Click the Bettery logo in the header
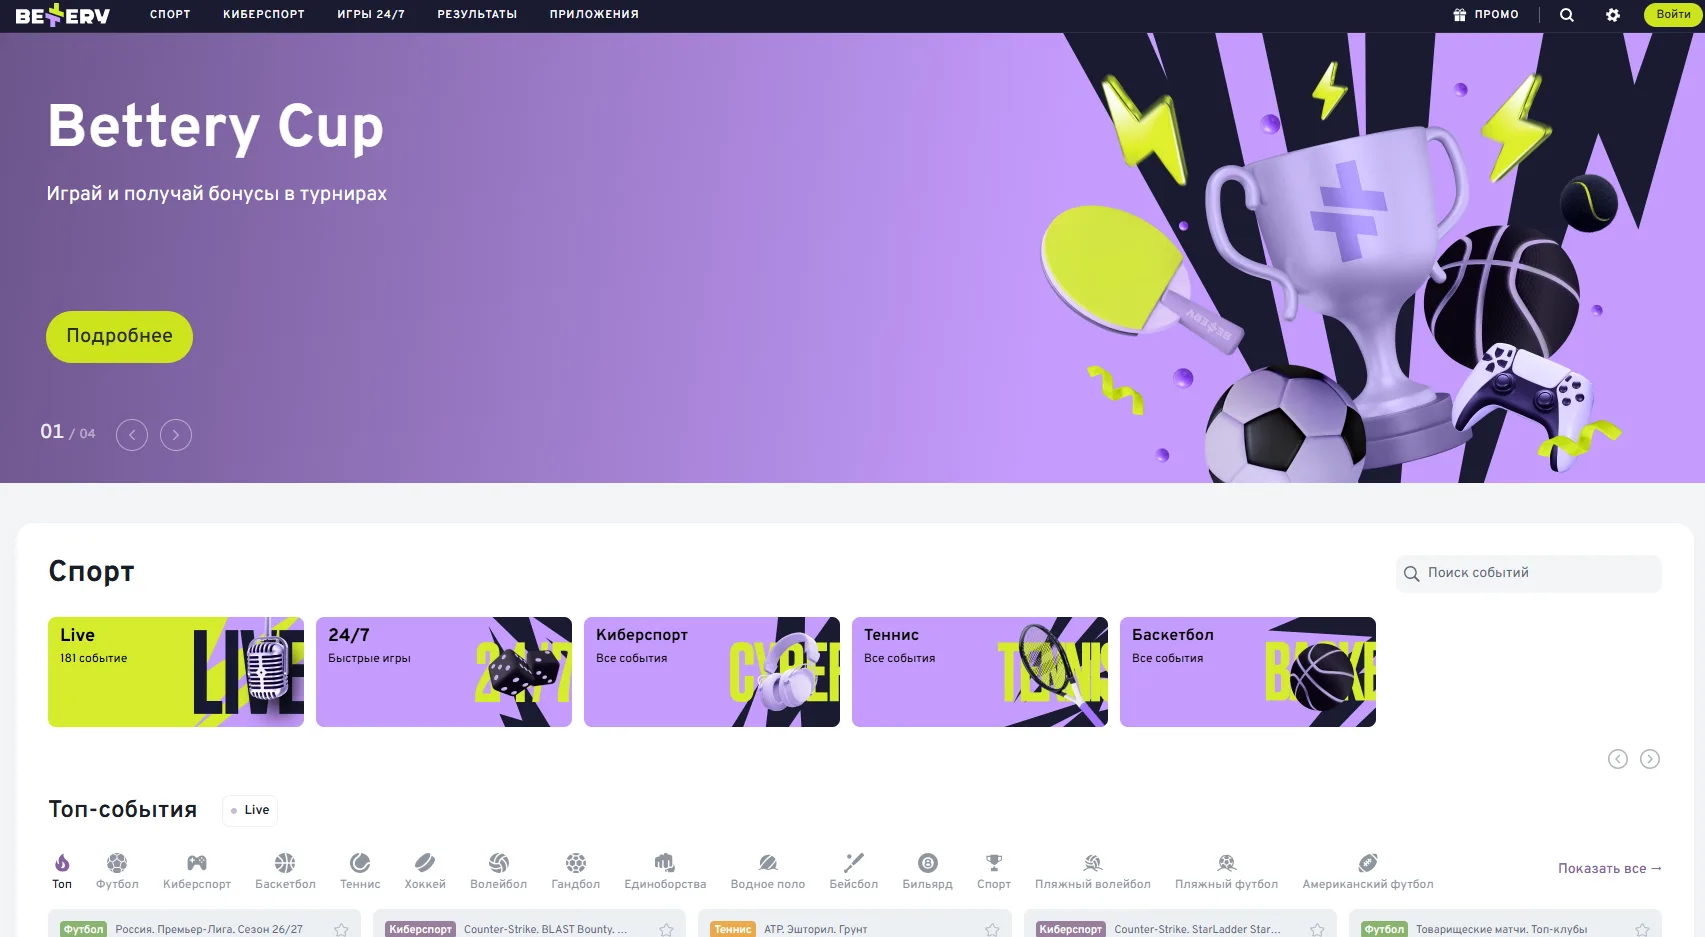Image resolution: width=1705 pixels, height=937 pixels. pyautogui.click(x=63, y=15)
